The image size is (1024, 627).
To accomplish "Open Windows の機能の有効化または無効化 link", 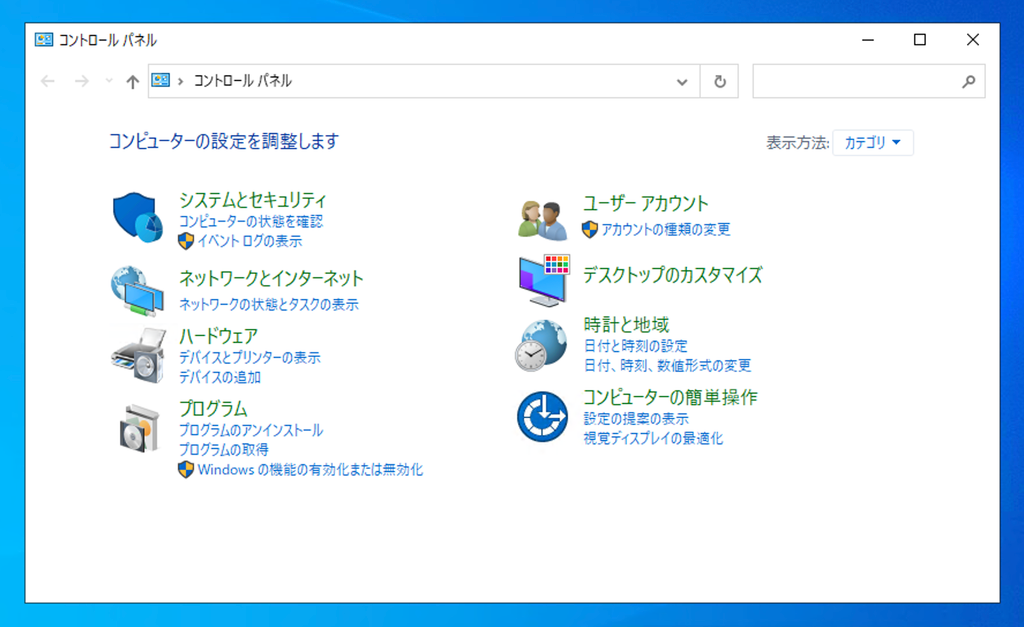I will (x=310, y=470).
